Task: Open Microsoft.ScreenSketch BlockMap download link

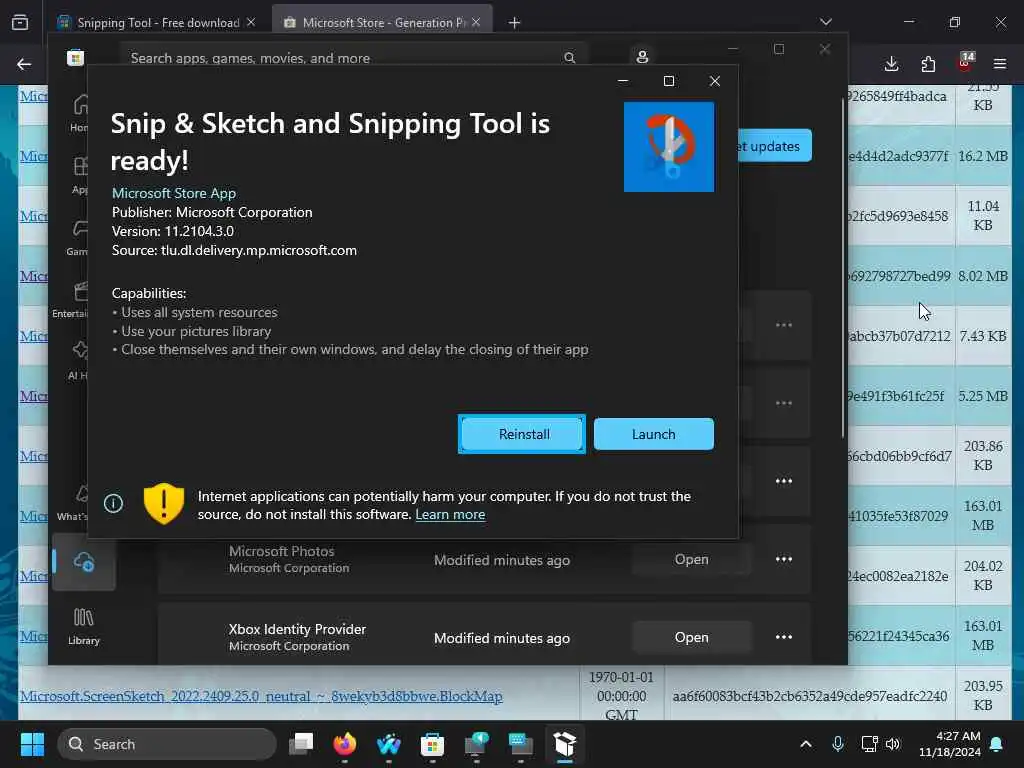Action: pos(261,696)
